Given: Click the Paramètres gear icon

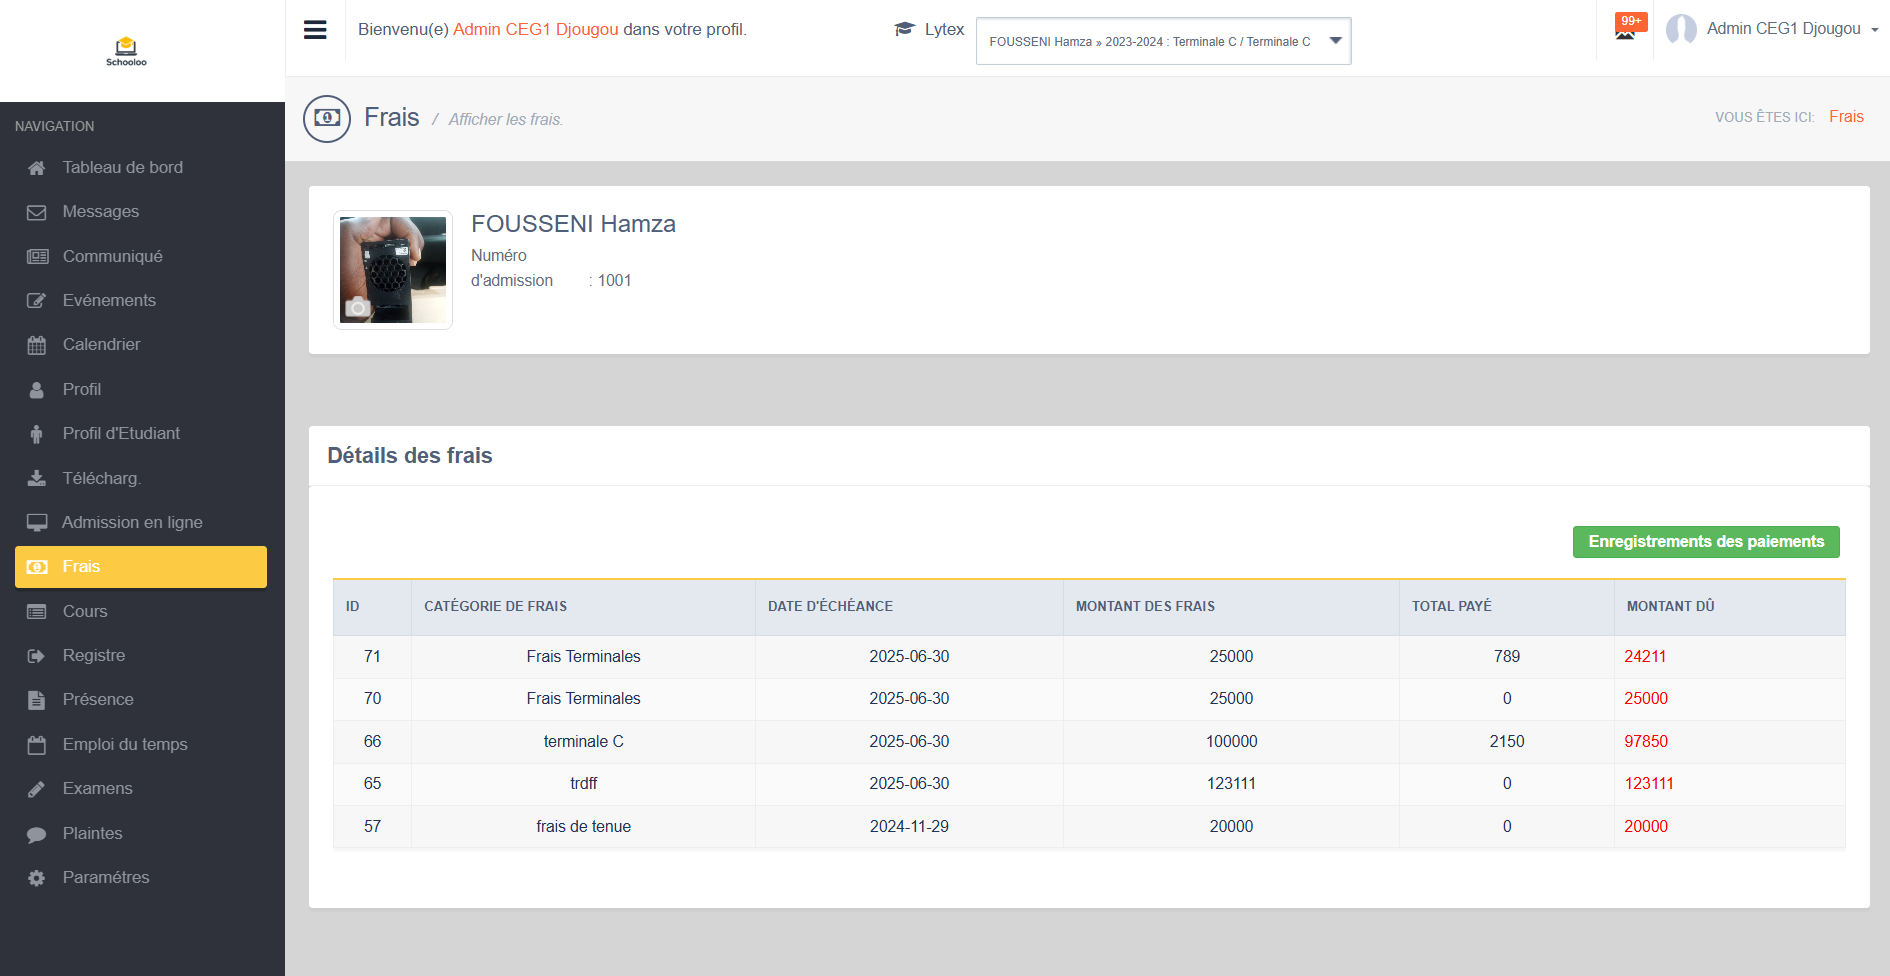Looking at the screenshot, I should 37,878.
